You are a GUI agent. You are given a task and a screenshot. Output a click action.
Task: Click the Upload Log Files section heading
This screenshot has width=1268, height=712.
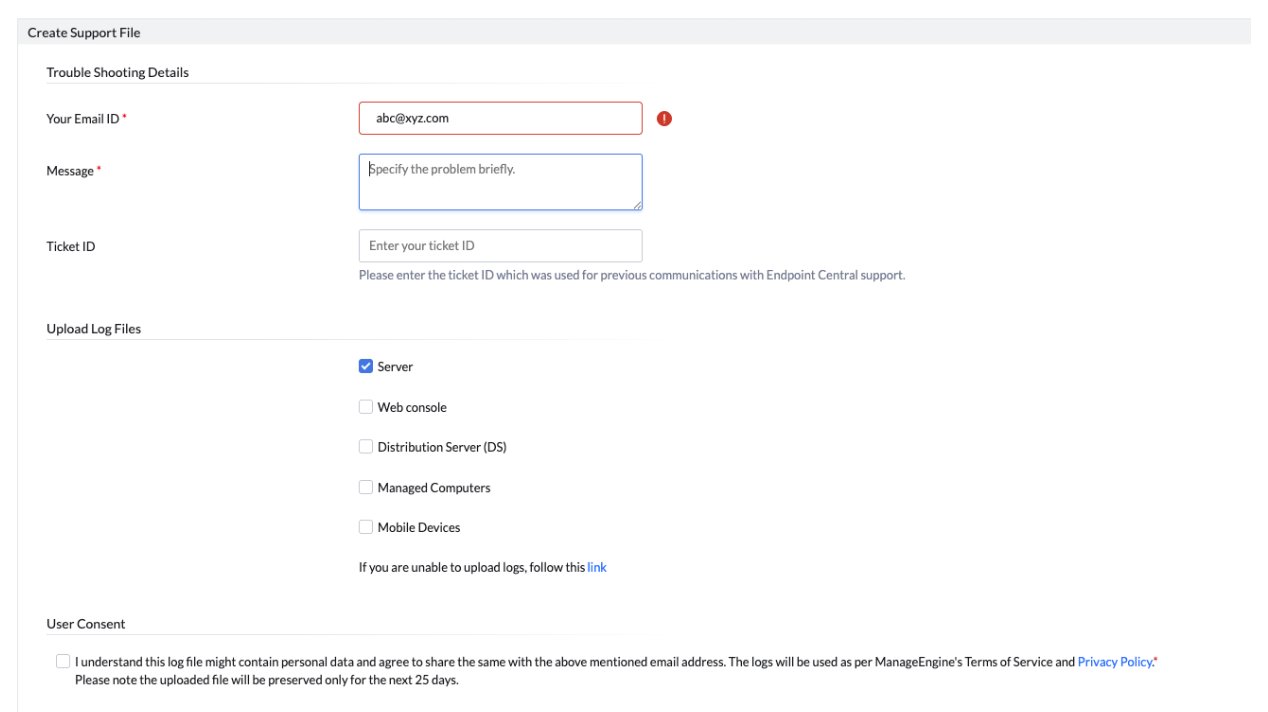click(93, 328)
